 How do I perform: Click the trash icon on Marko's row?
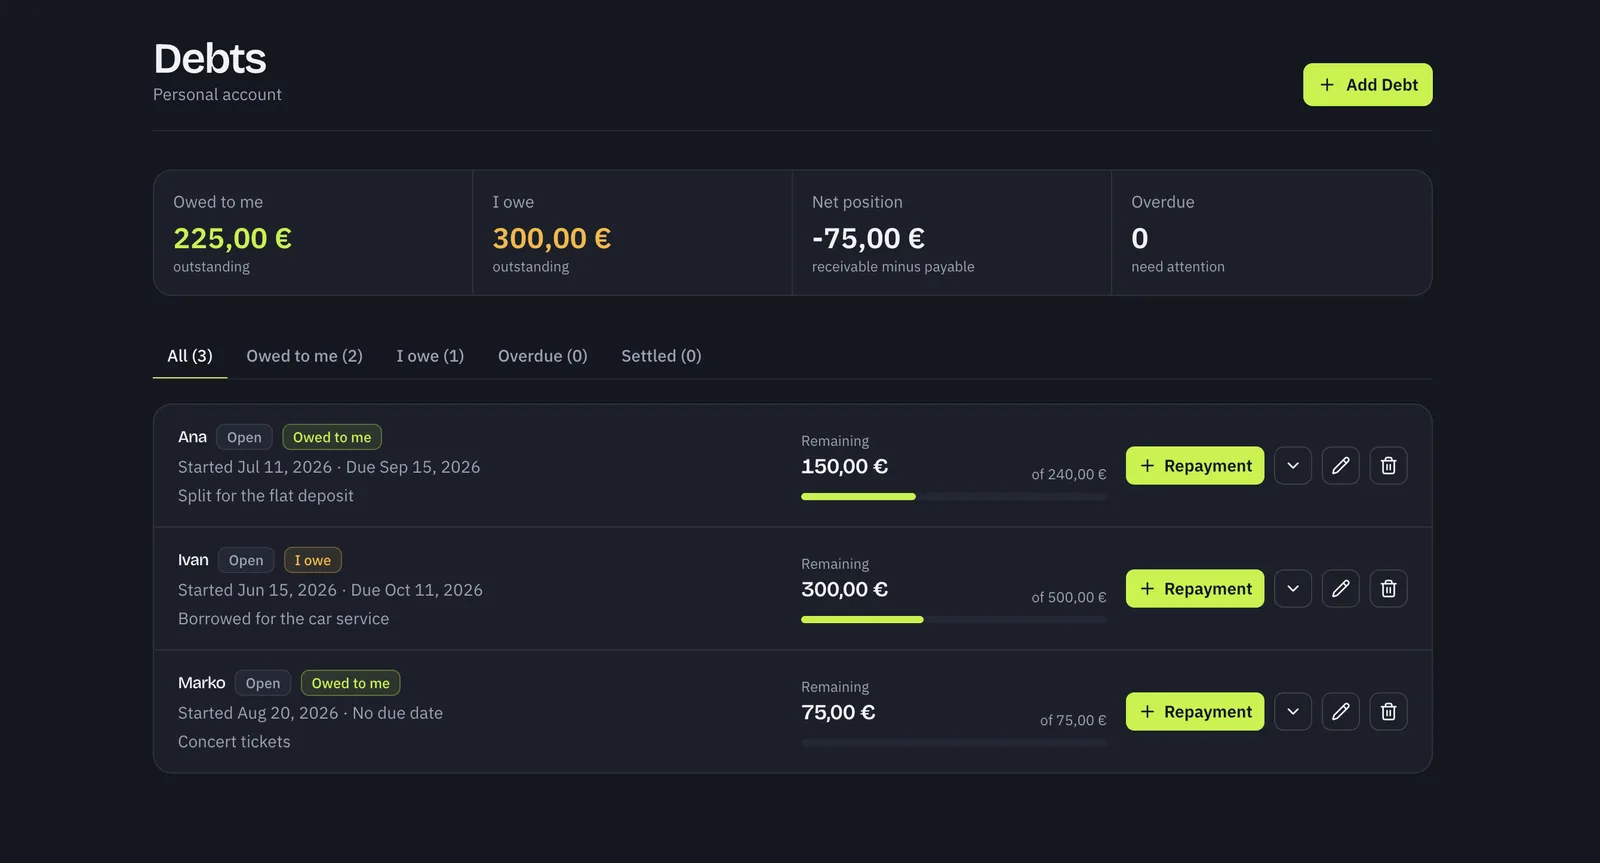click(x=1389, y=712)
